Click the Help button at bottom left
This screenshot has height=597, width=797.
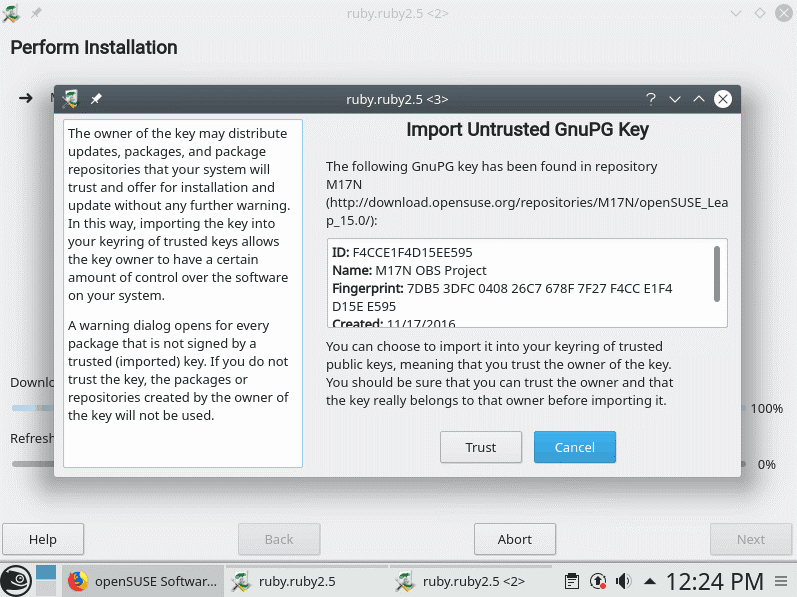pos(43,539)
